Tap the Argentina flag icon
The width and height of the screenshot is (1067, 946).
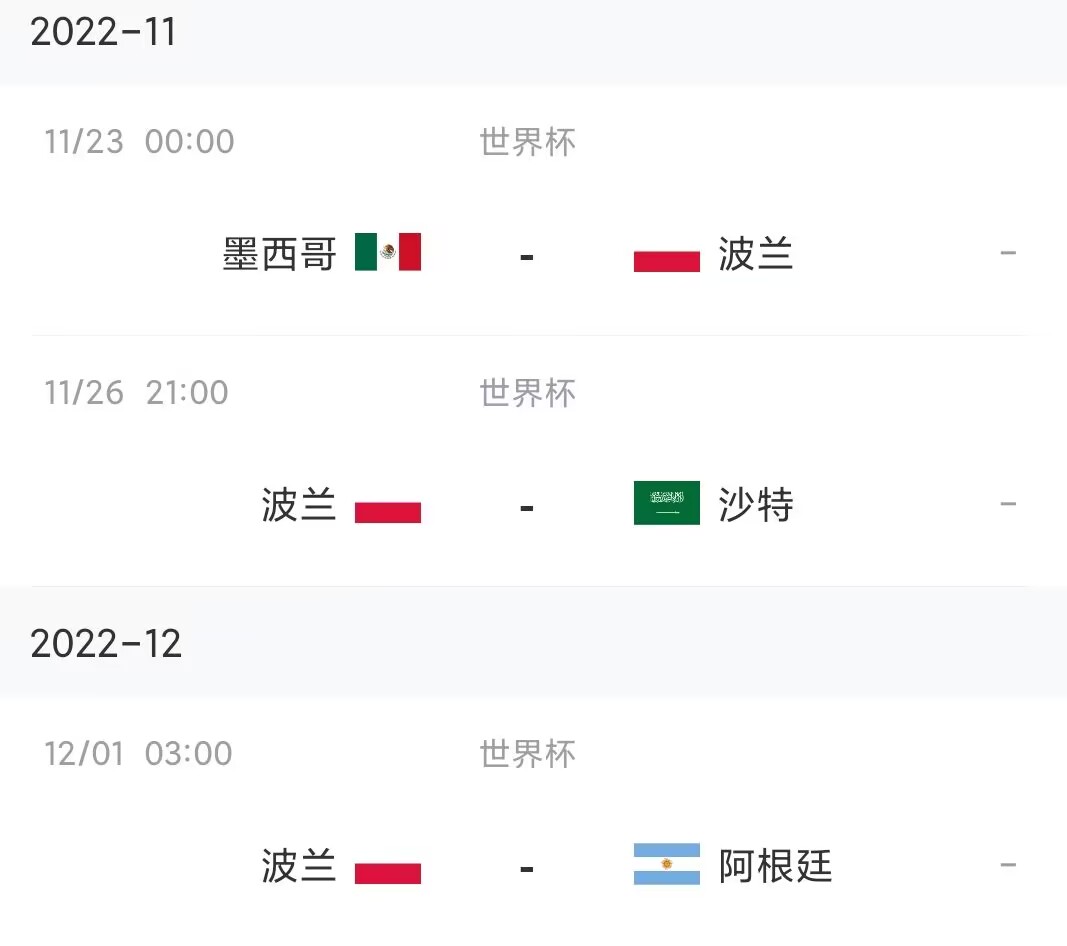click(x=667, y=864)
